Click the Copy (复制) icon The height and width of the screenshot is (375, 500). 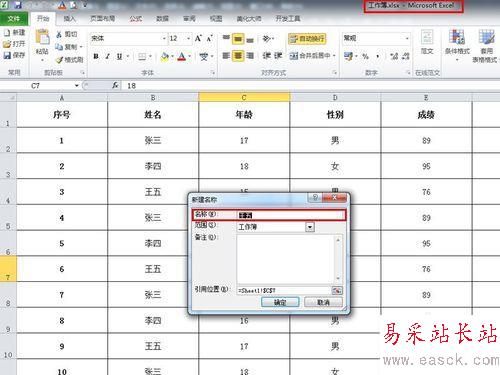[x=59, y=47]
